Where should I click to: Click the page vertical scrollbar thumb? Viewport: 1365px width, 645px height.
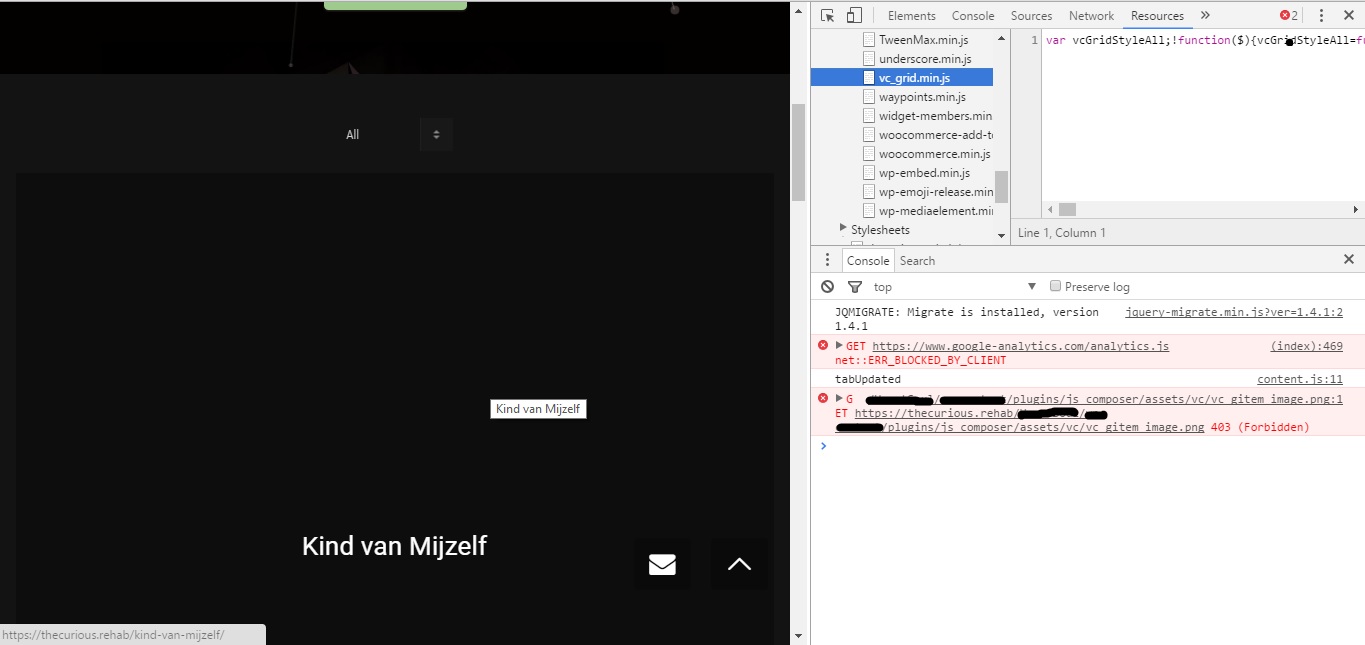[x=798, y=152]
